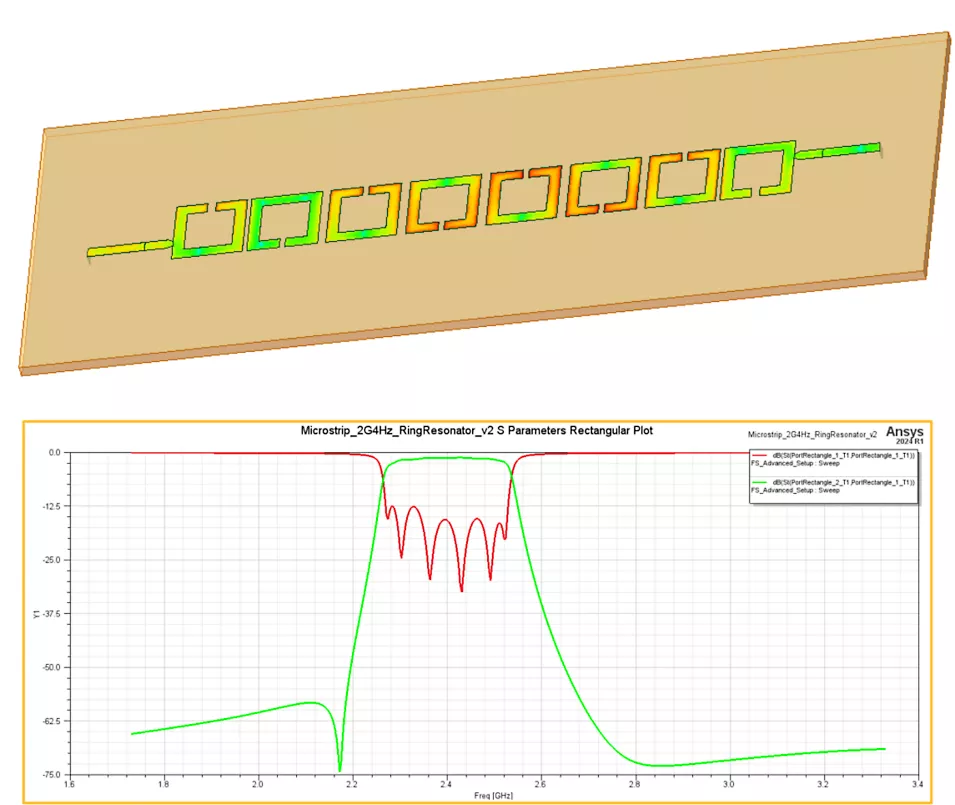
Task: Click the 3.4 tick label on the frequency axis
Action: (918, 785)
